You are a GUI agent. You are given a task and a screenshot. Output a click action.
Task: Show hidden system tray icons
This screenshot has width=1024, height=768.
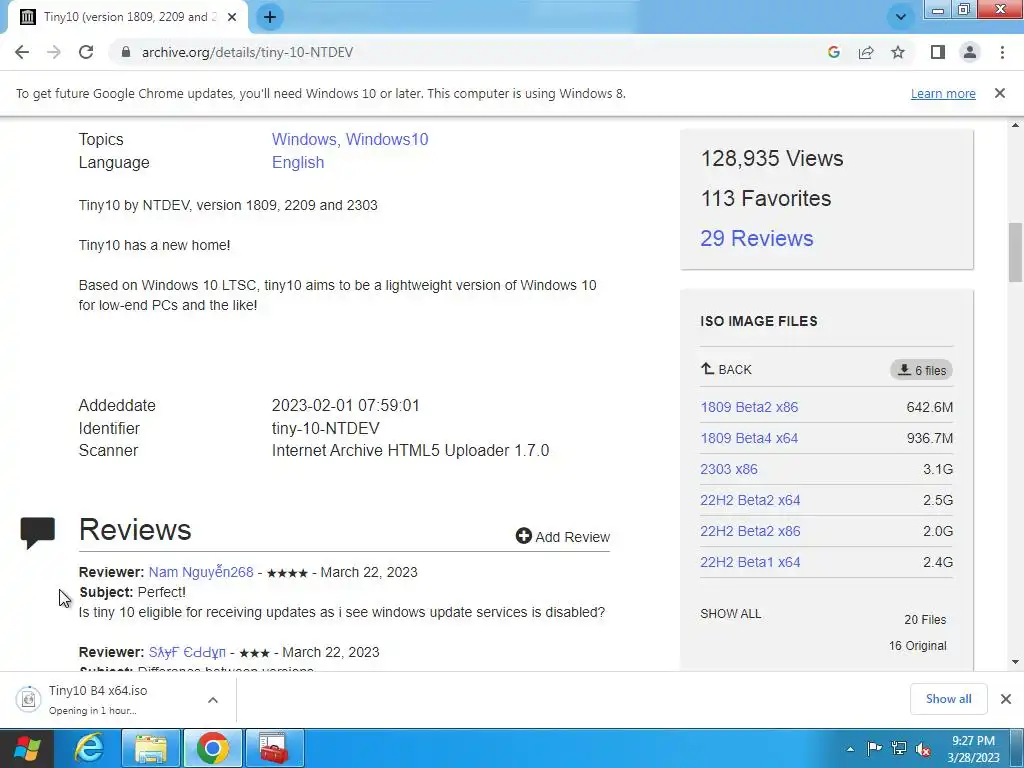(x=850, y=749)
